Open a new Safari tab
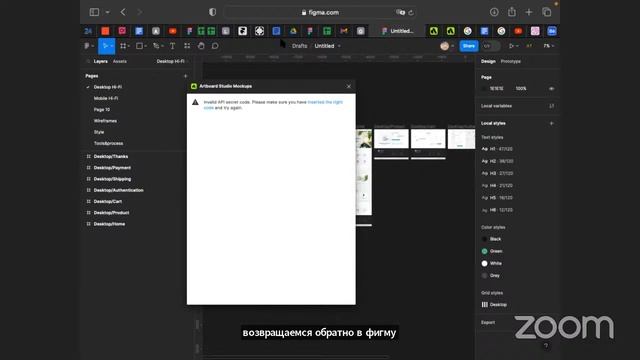 (529, 12)
